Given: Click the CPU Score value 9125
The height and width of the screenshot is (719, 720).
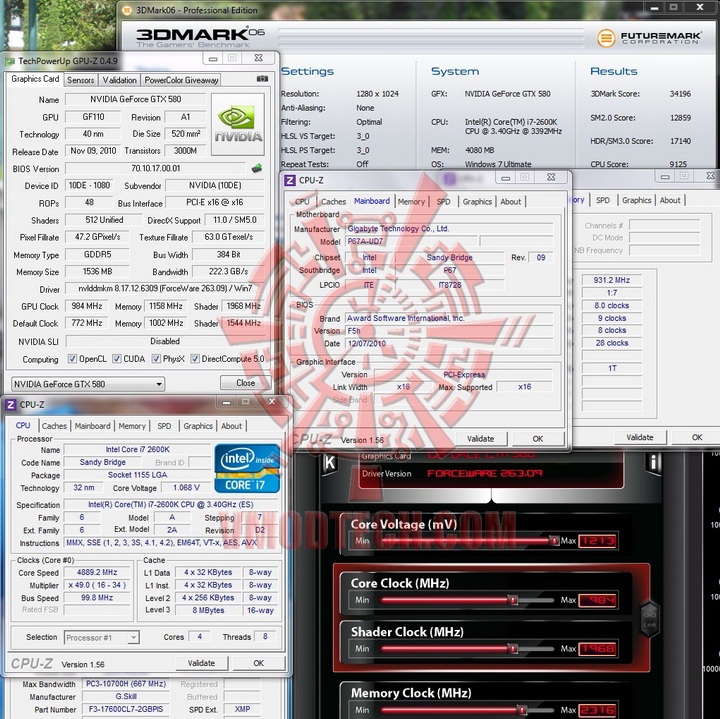Looking at the screenshot, I should (x=678, y=164).
